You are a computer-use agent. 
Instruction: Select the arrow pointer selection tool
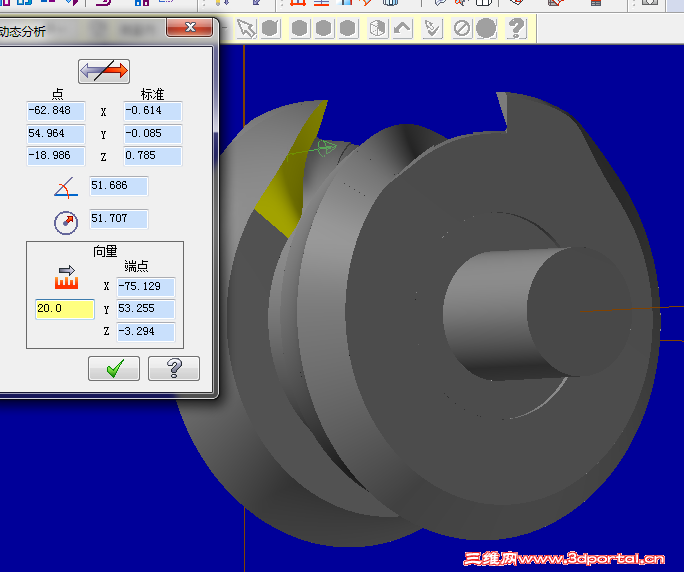246,29
